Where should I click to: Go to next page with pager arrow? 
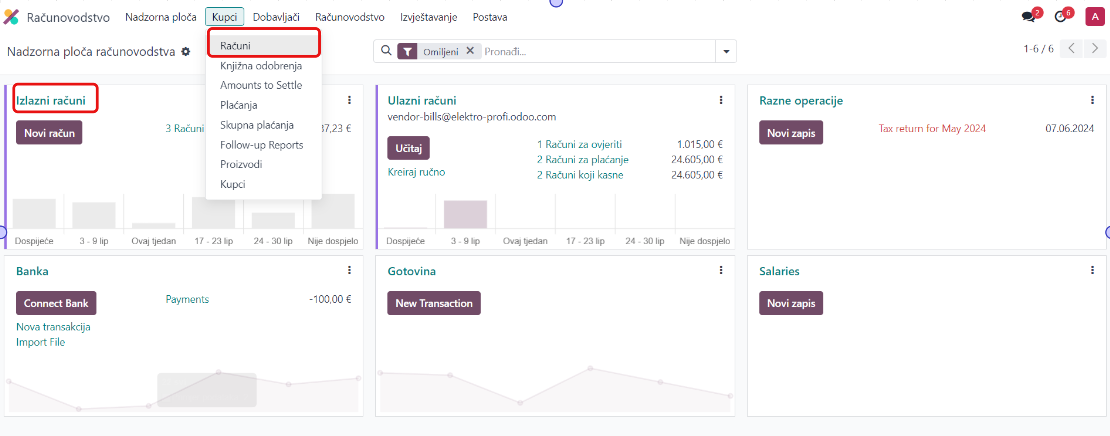pos(1094,49)
